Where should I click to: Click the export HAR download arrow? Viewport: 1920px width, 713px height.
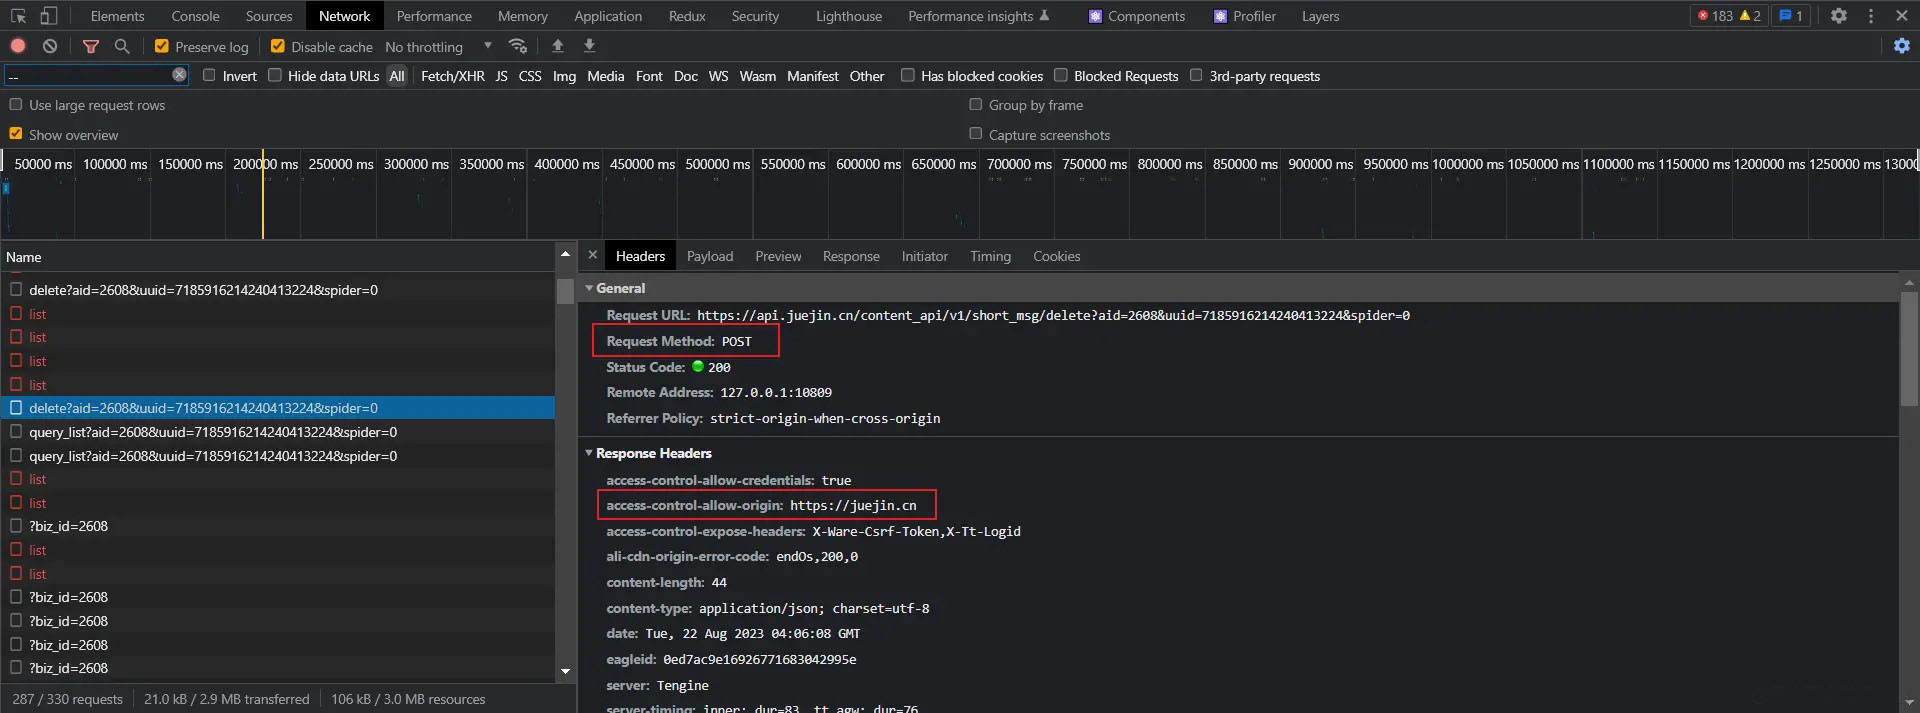coord(590,46)
